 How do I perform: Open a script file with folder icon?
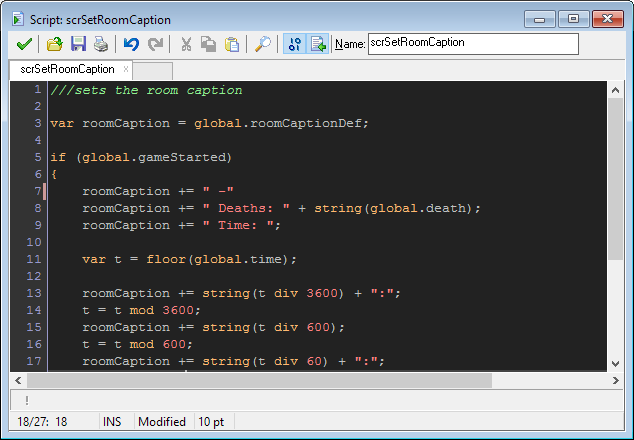tap(55, 44)
